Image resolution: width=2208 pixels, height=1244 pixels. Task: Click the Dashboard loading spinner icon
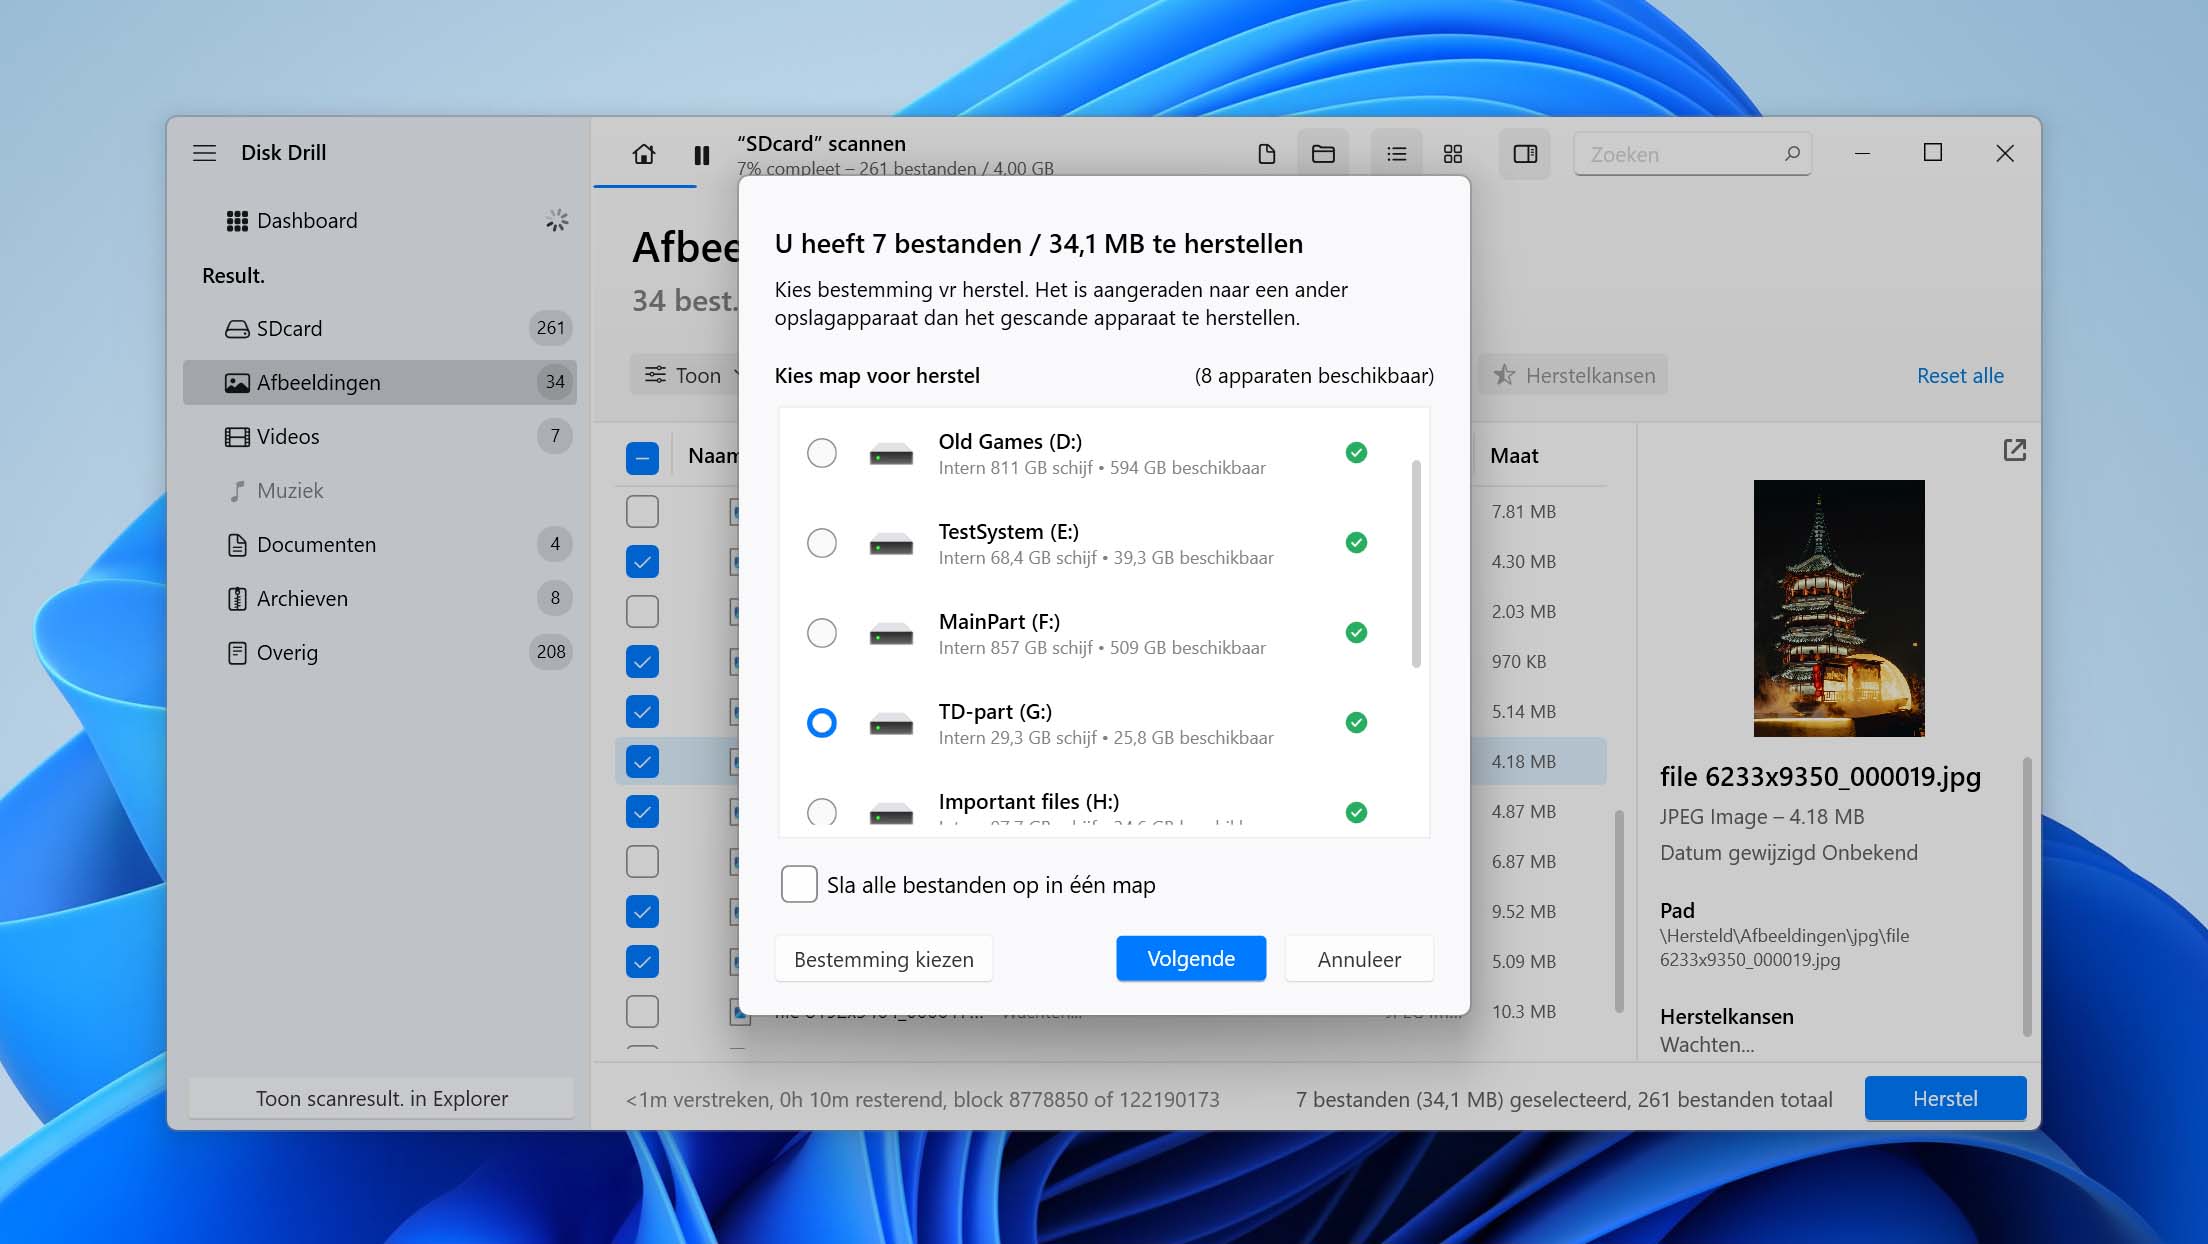click(x=557, y=220)
